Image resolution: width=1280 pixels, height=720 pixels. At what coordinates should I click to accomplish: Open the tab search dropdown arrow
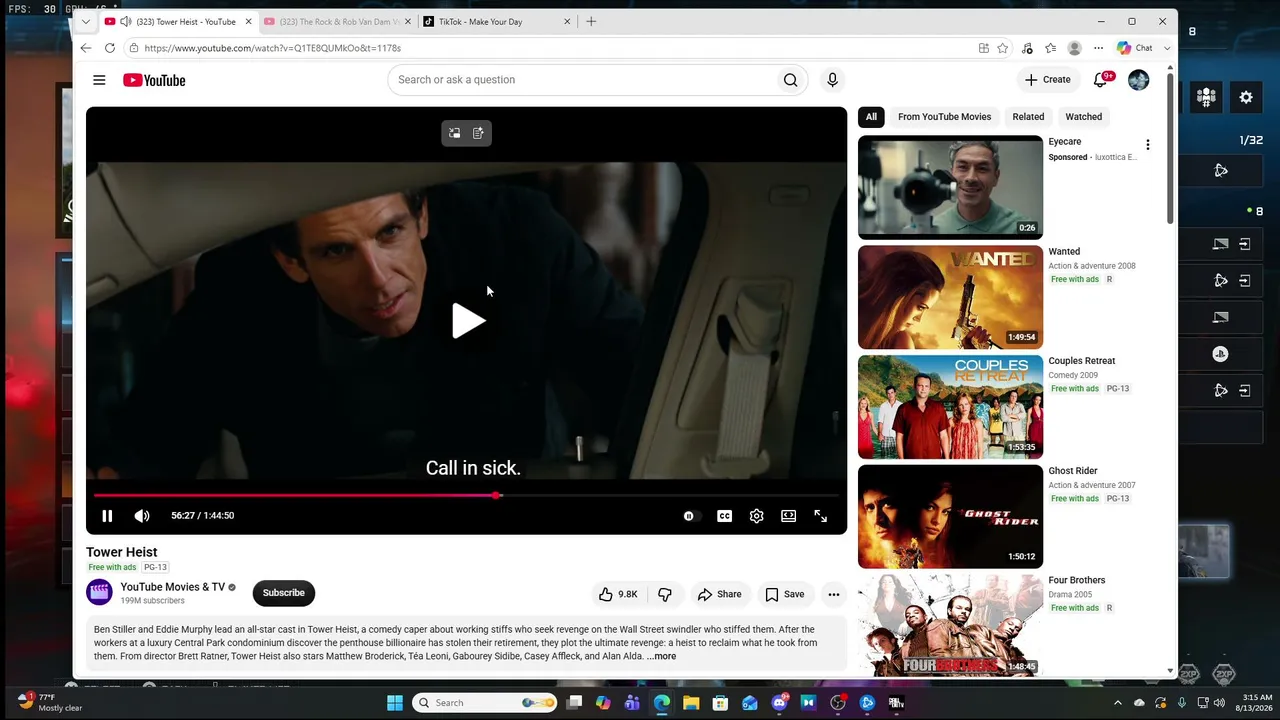pyautogui.click(x=86, y=22)
